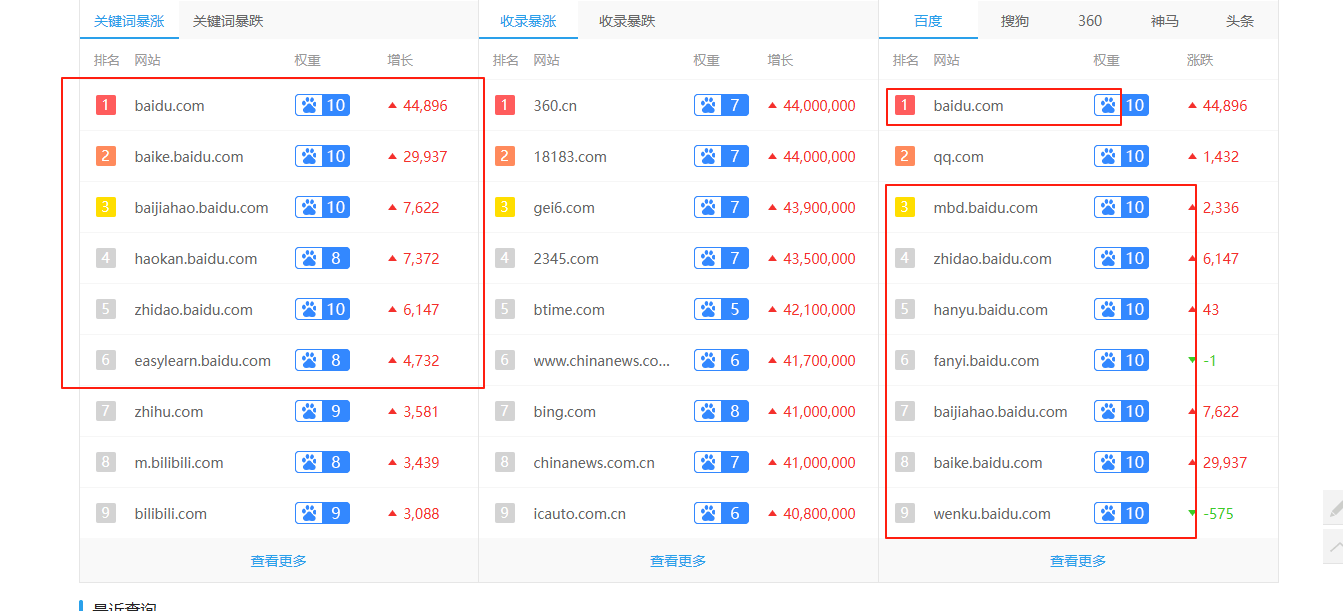Click the back-to-top arrow icon at the right edge

click(1333, 546)
